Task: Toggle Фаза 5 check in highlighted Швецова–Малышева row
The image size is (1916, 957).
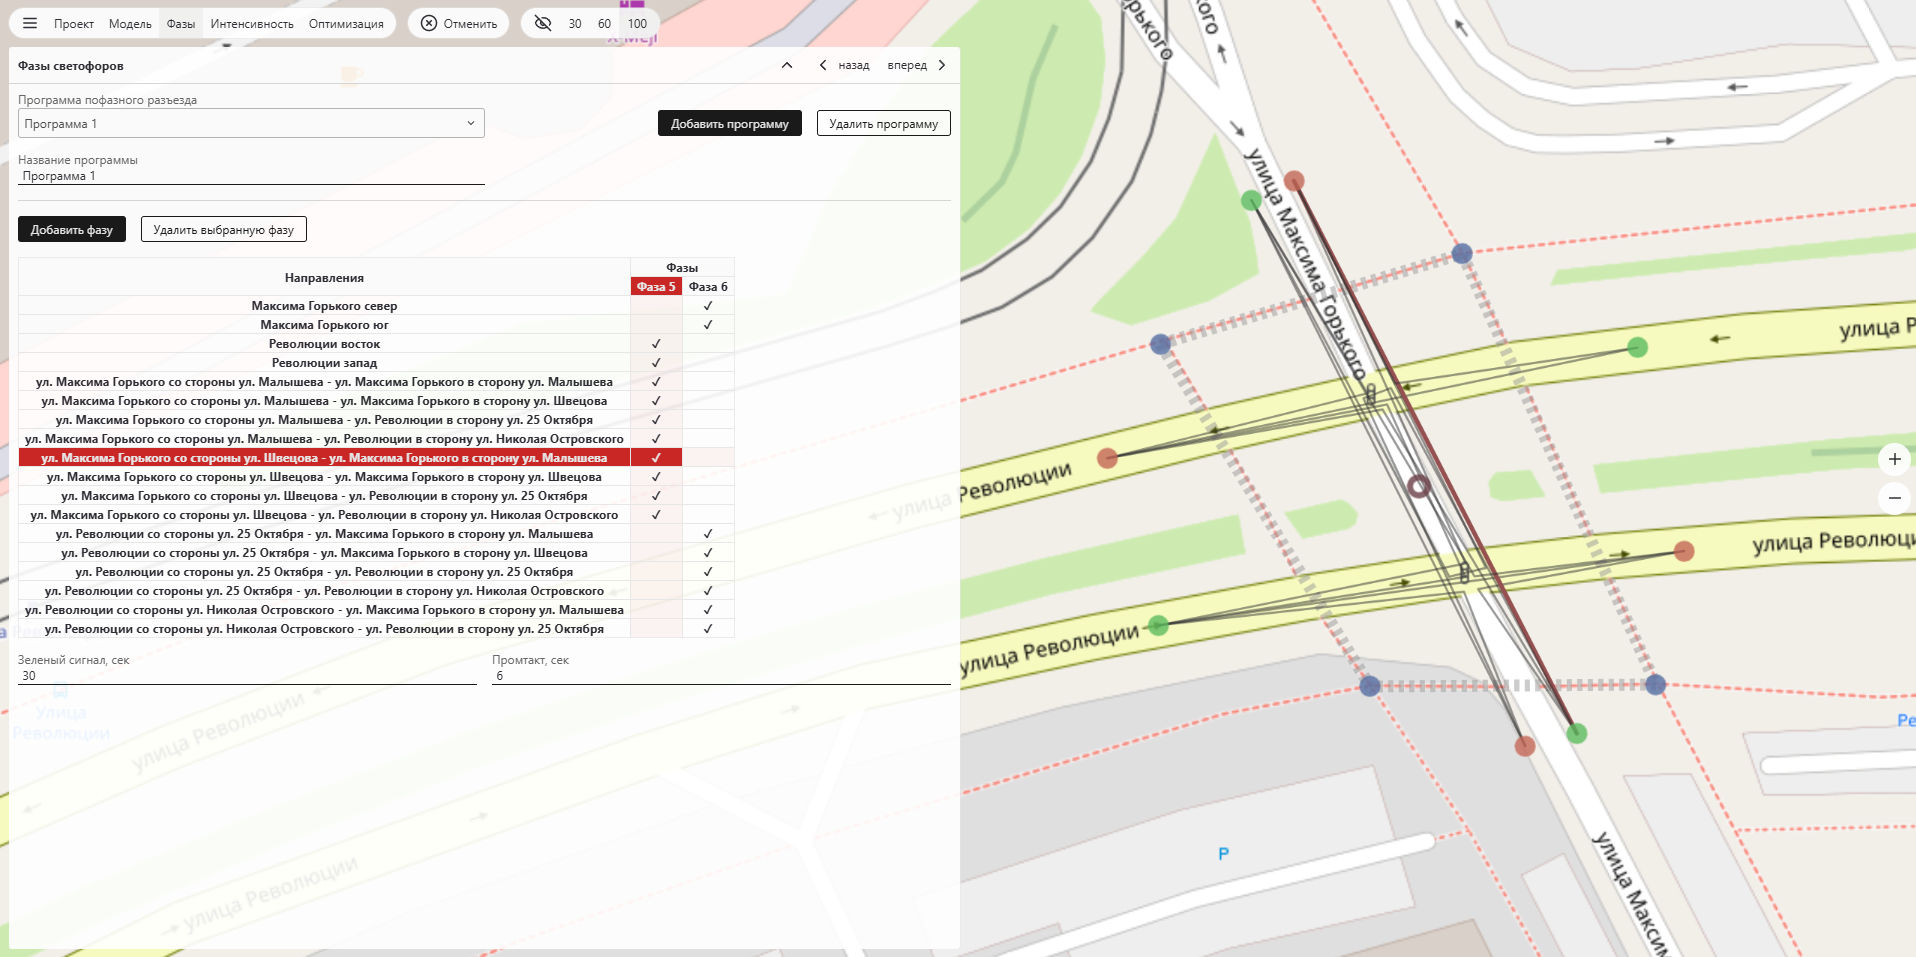Action: coord(656,458)
